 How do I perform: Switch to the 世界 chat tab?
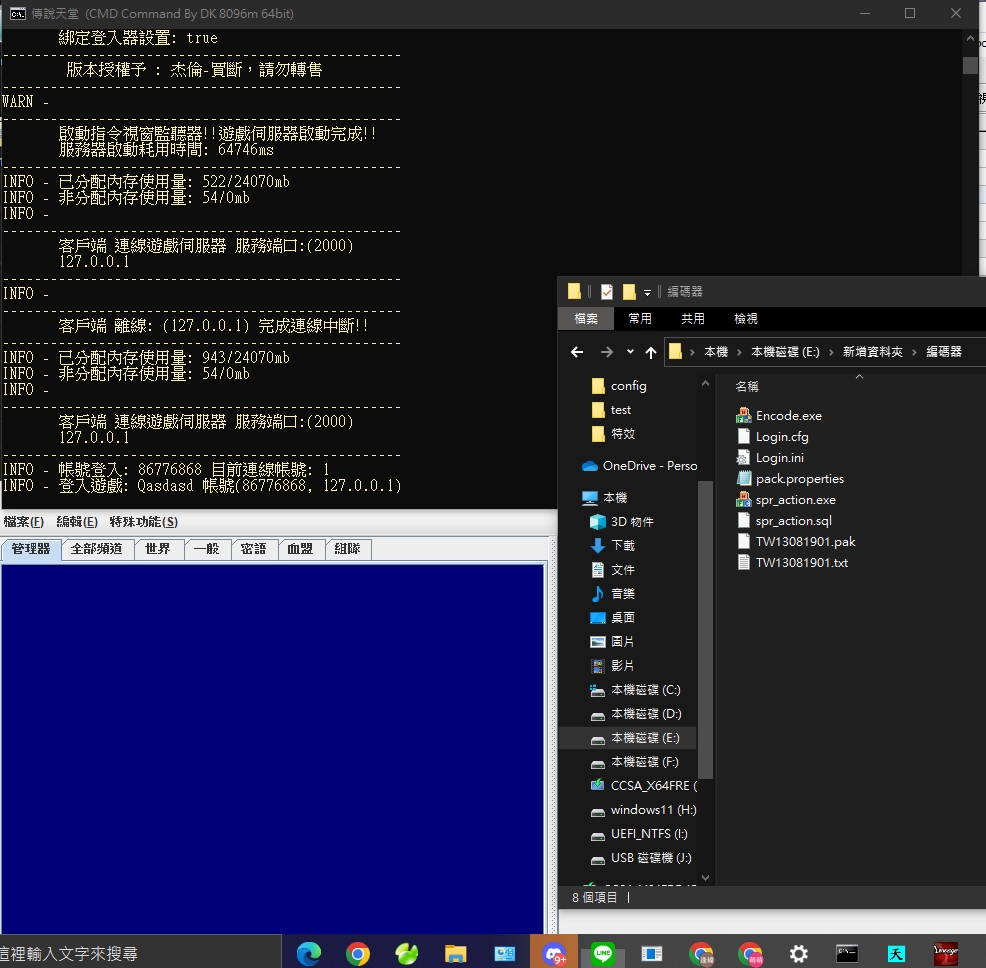(x=157, y=549)
